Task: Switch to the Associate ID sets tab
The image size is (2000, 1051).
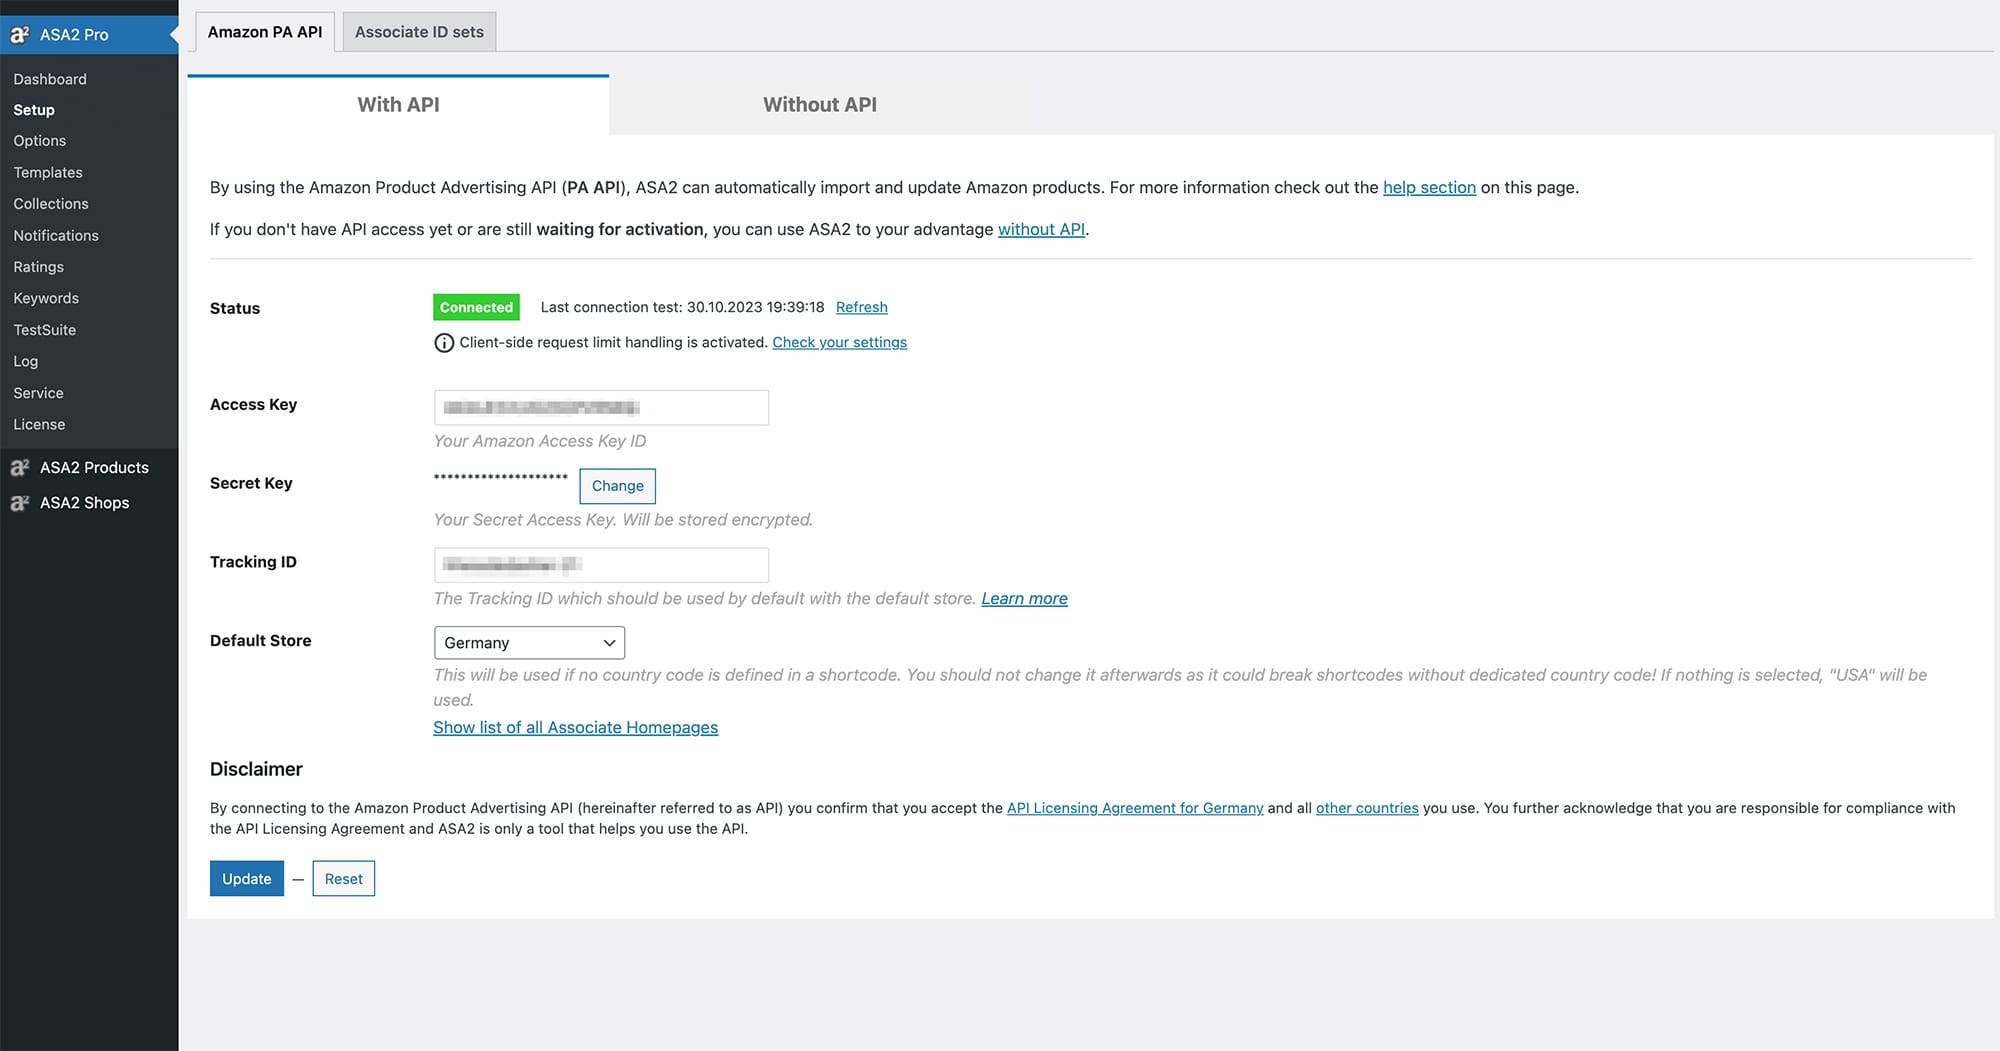Action: [419, 32]
